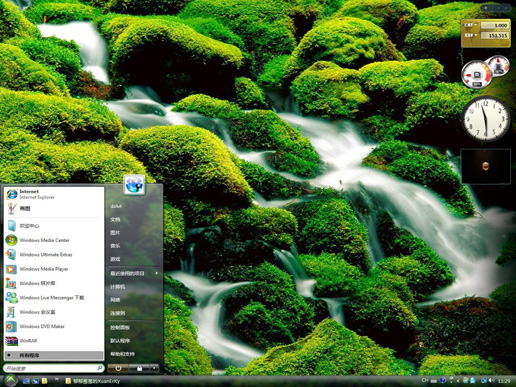Launch Windows Media Center
The image size is (516, 387).
53,240
